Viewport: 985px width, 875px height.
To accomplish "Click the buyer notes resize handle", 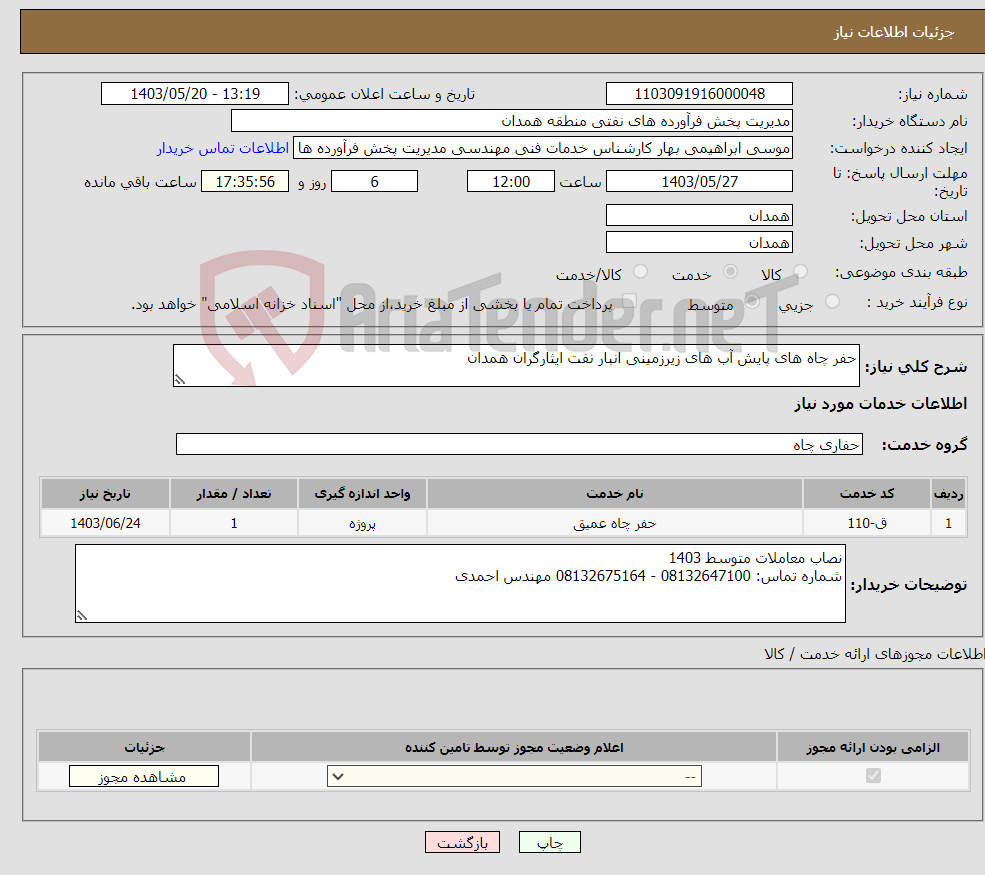I will point(82,616).
